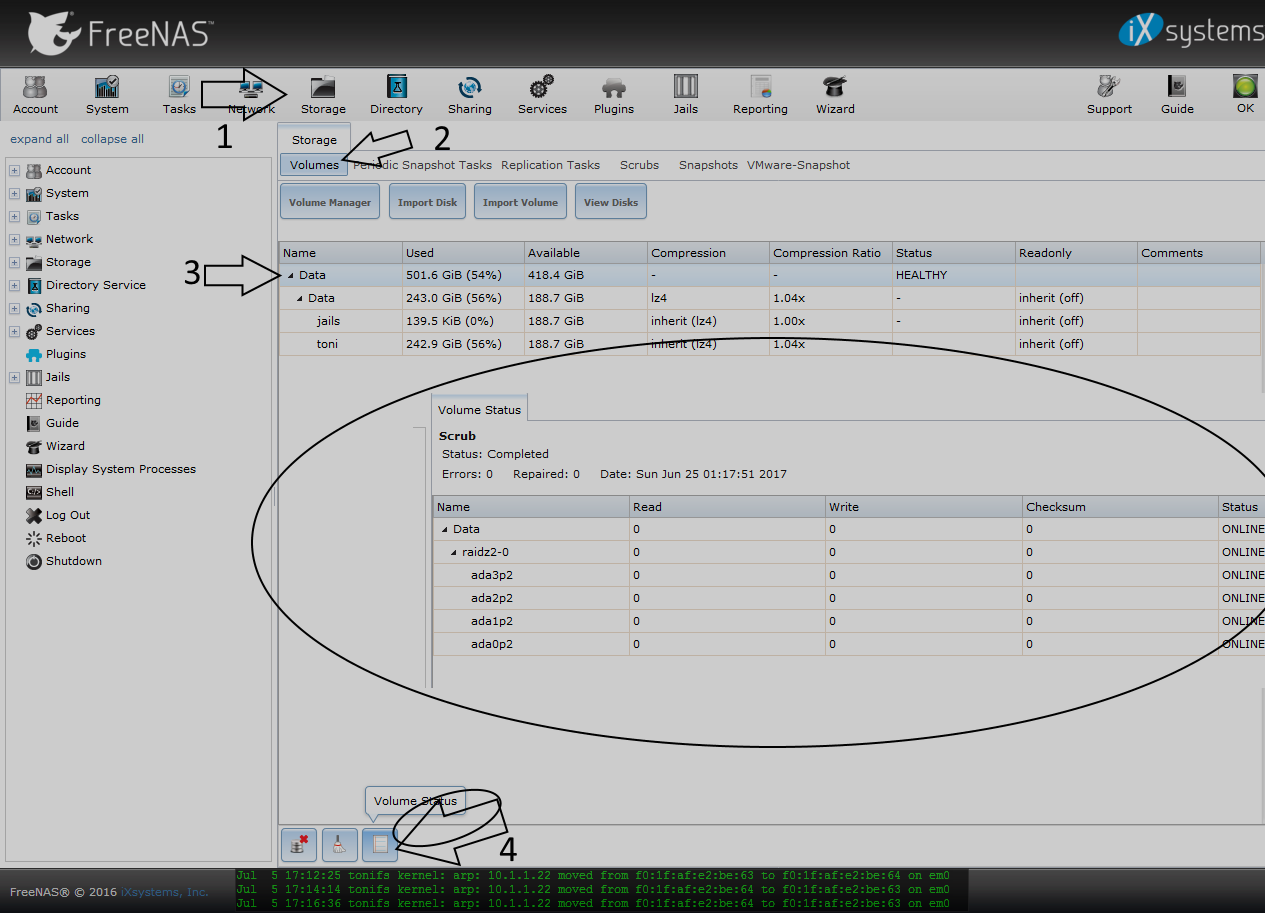Open the Storage toolbar icon
1265x913 pixels.
(x=323, y=95)
